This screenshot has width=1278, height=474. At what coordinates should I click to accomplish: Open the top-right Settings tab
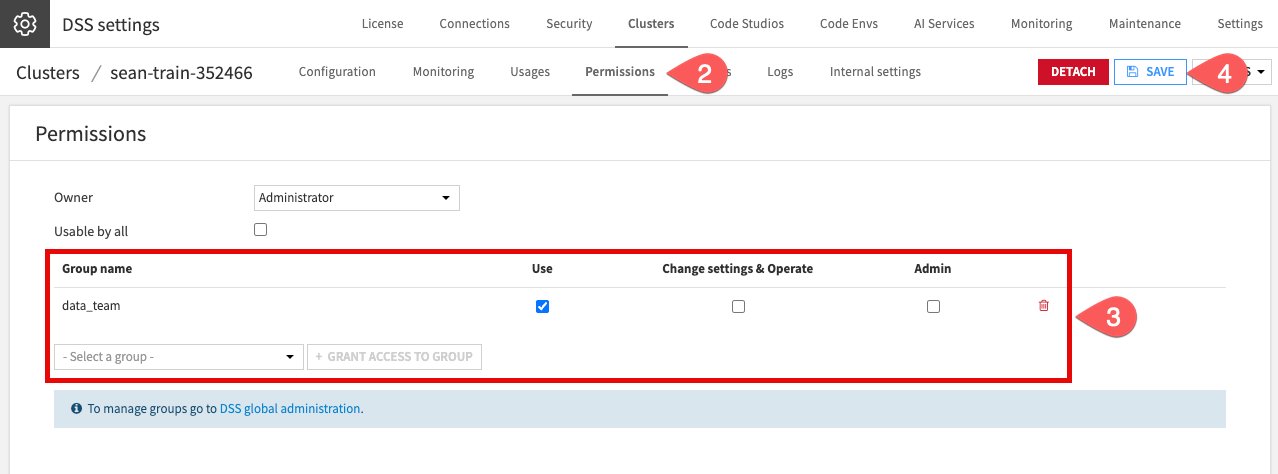(1240, 24)
